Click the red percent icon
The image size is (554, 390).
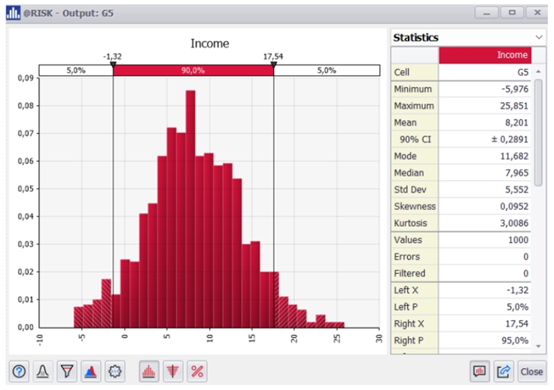tap(197, 371)
